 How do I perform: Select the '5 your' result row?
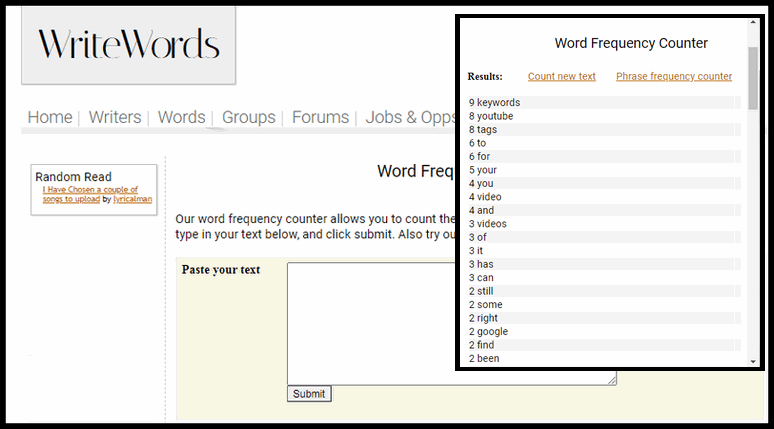point(604,170)
